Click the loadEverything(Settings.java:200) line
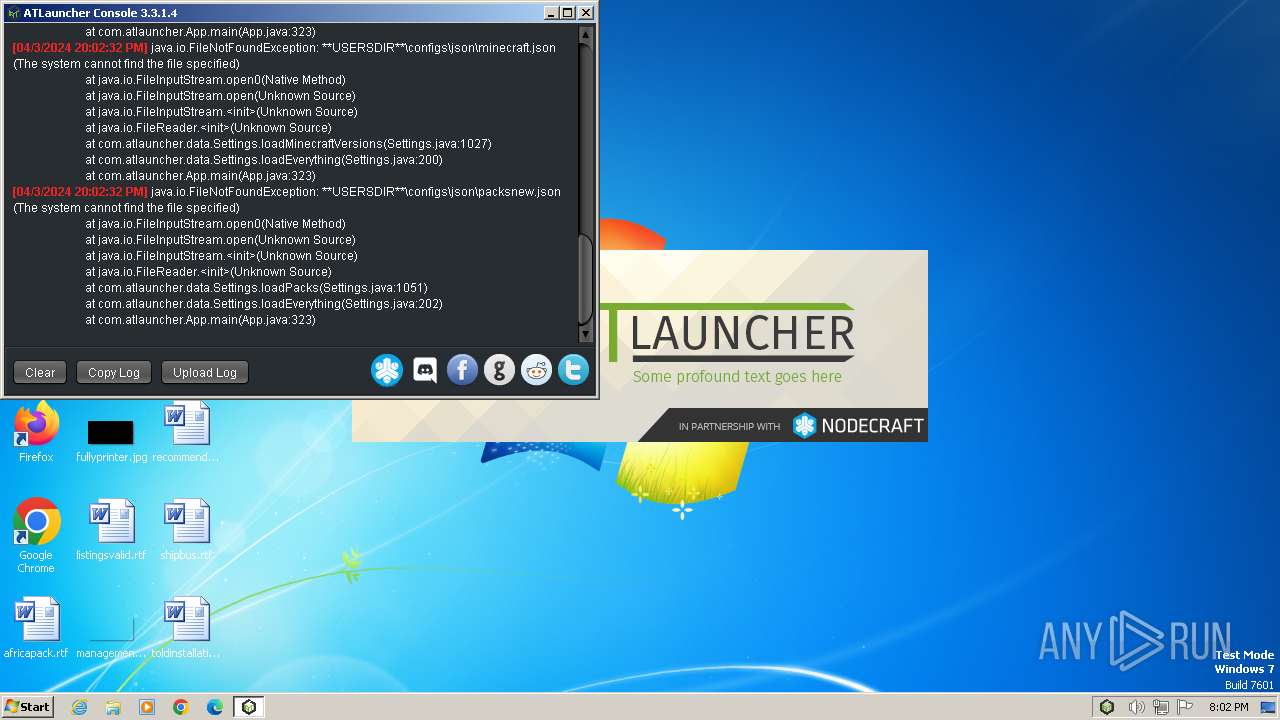Image resolution: width=1280 pixels, height=720 pixels. point(264,160)
